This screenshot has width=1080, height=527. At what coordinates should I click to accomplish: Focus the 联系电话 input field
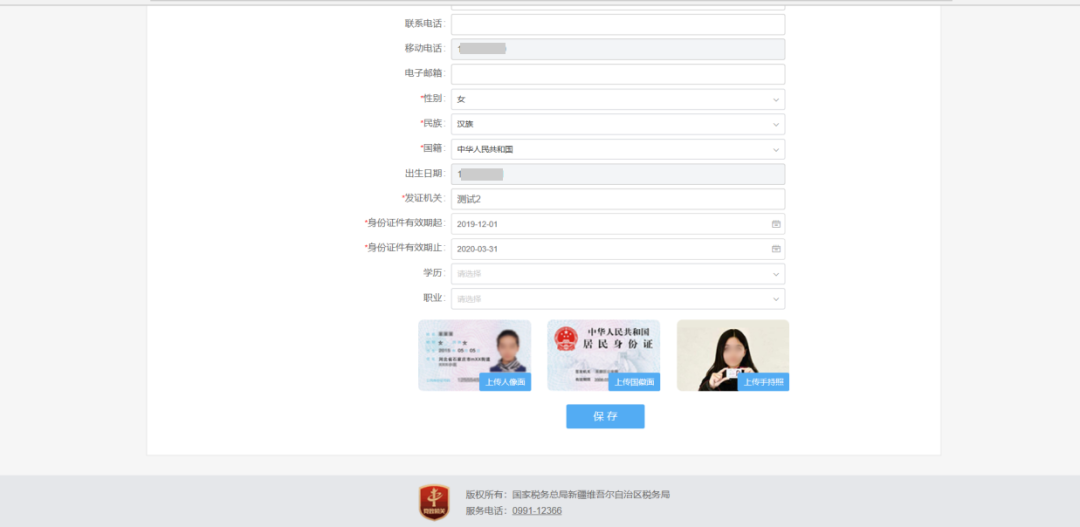618,25
